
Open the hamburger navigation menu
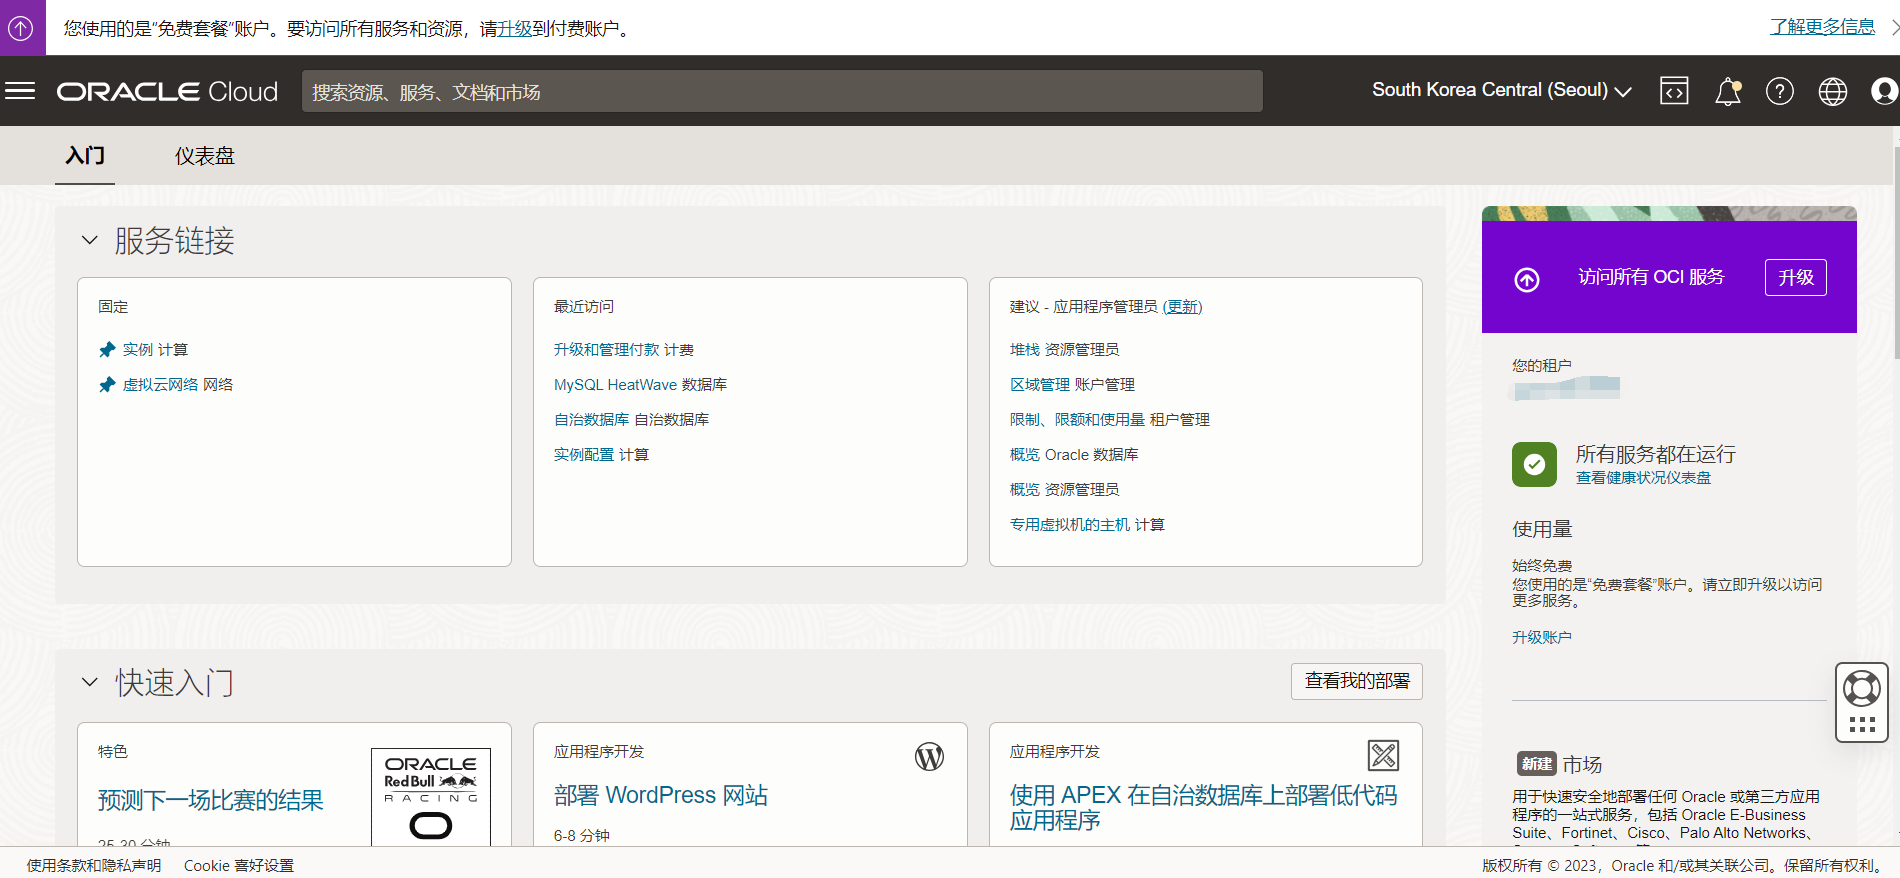pyautogui.click(x=20, y=91)
